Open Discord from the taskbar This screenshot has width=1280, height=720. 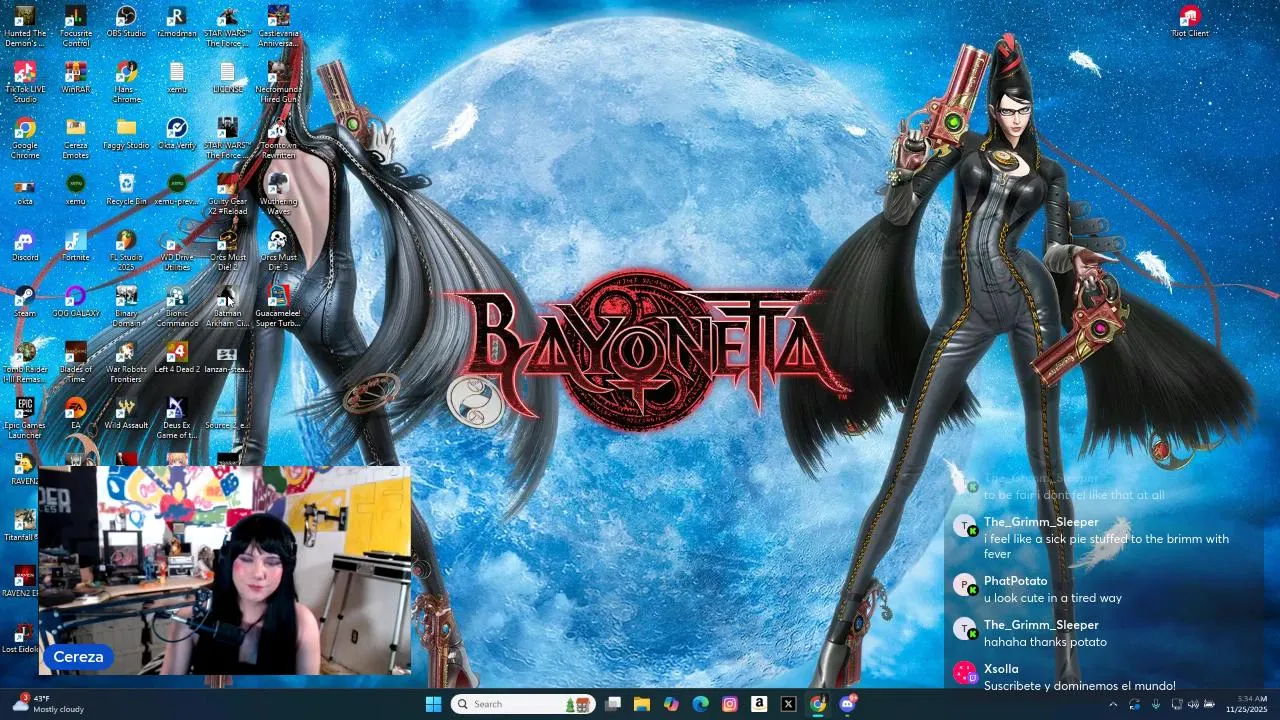(x=848, y=704)
